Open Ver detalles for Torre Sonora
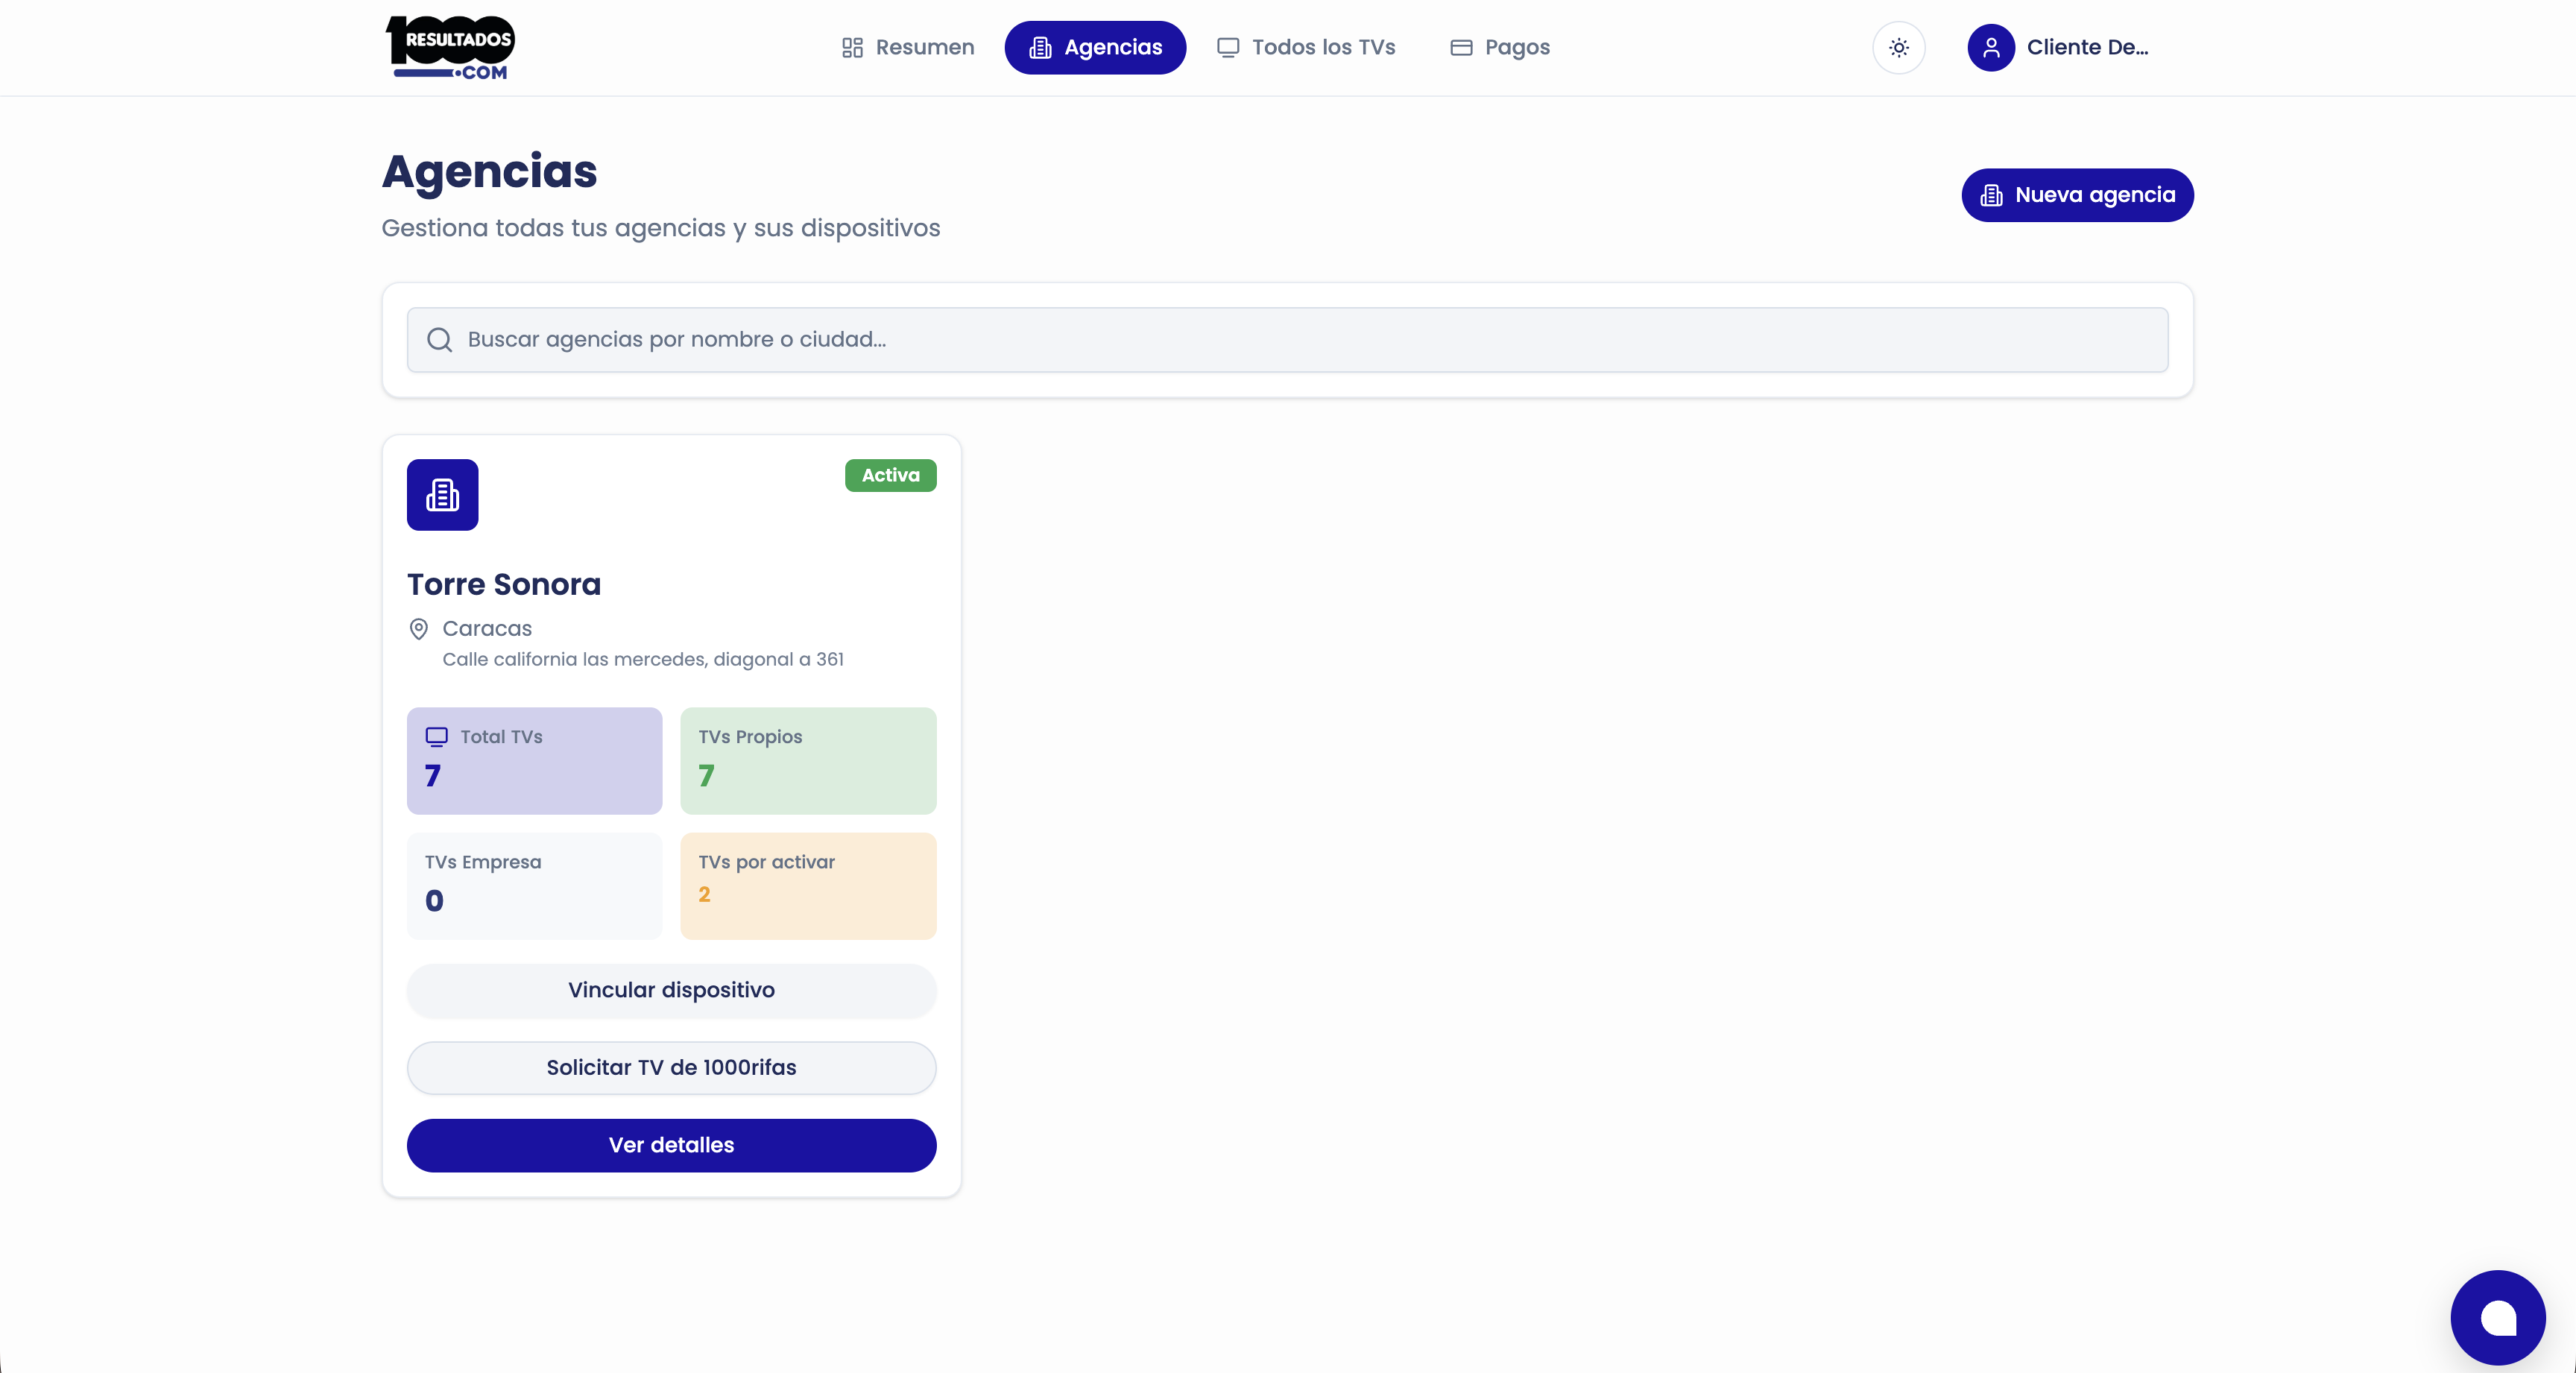The width and height of the screenshot is (2576, 1373). coord(671,1145)
